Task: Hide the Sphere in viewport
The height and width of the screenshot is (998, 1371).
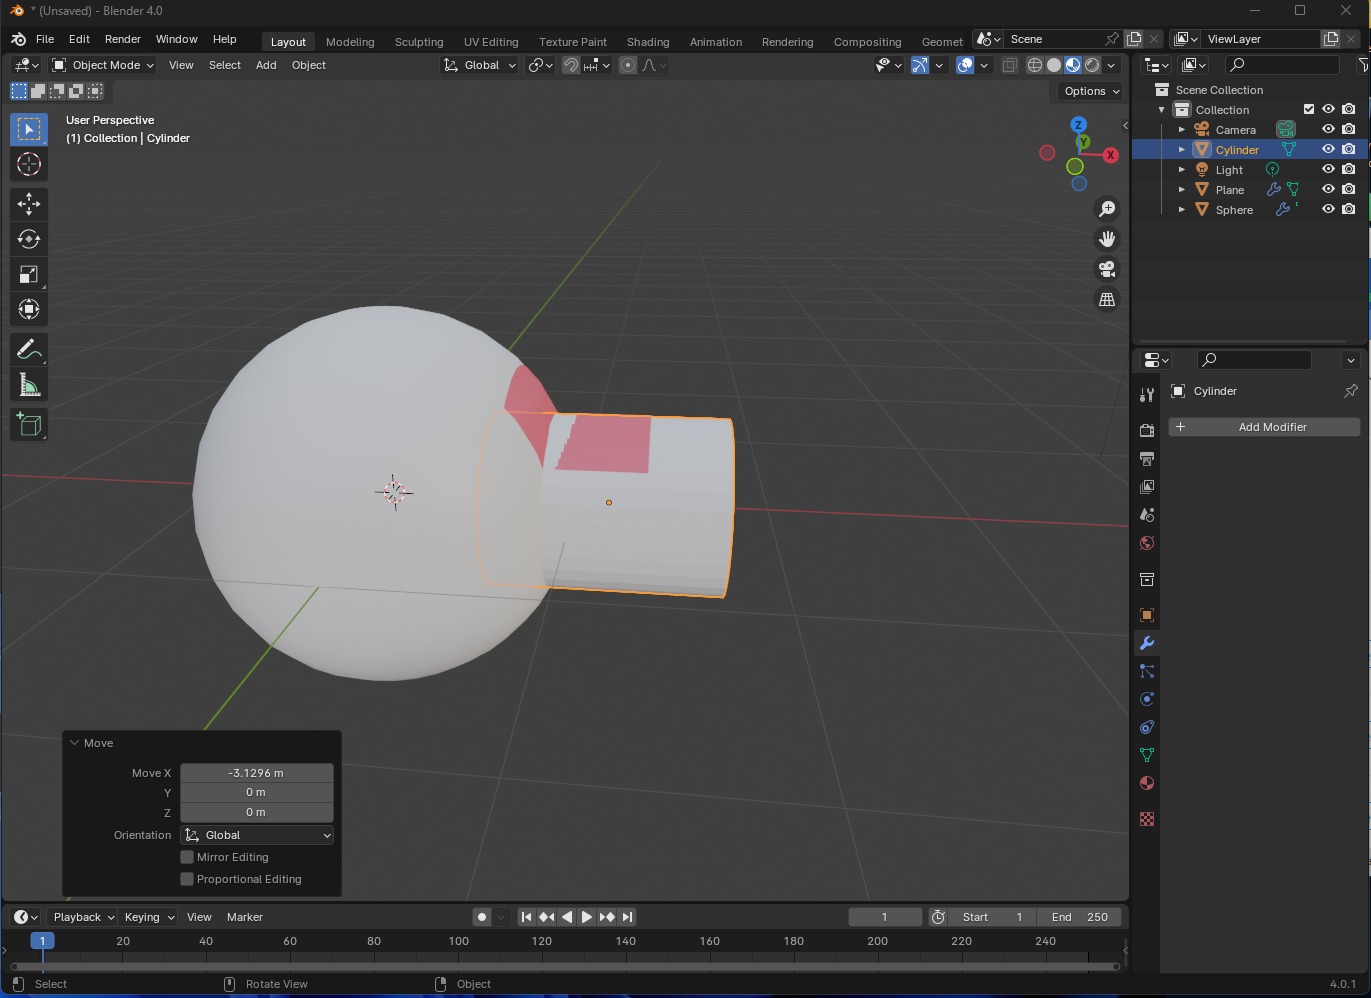Action: tap(1328, 209)
